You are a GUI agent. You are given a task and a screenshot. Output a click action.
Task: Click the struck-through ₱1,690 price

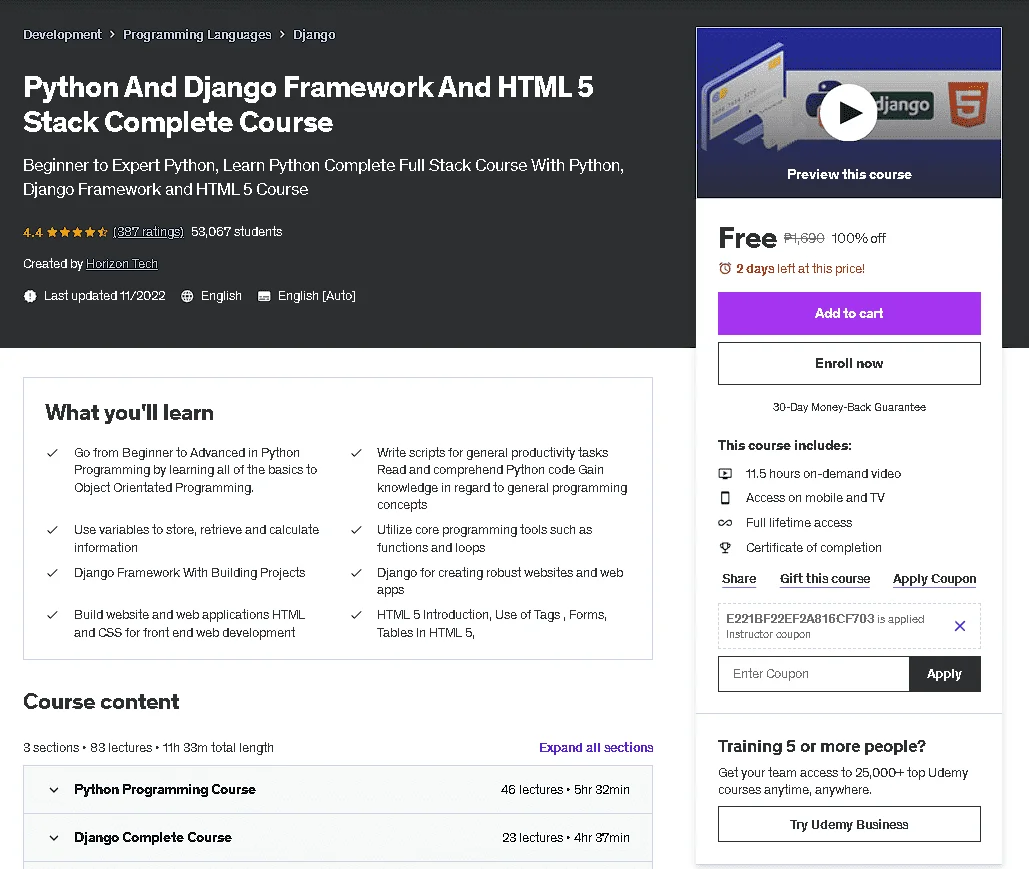(x=804, y=238)
